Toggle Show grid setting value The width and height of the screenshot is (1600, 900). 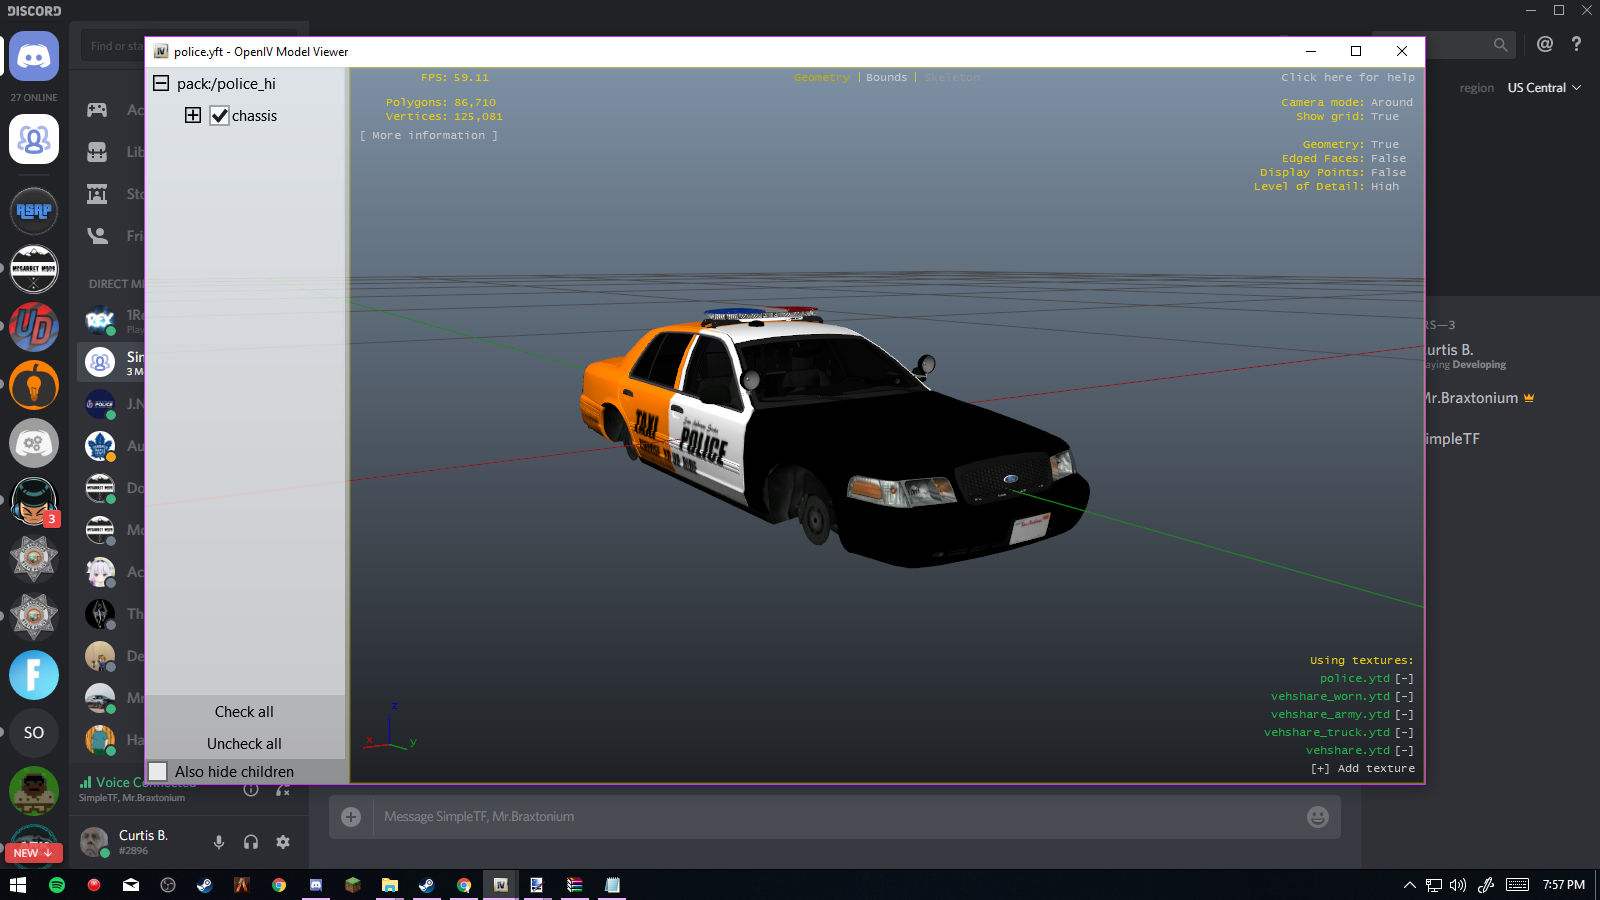1385,117
